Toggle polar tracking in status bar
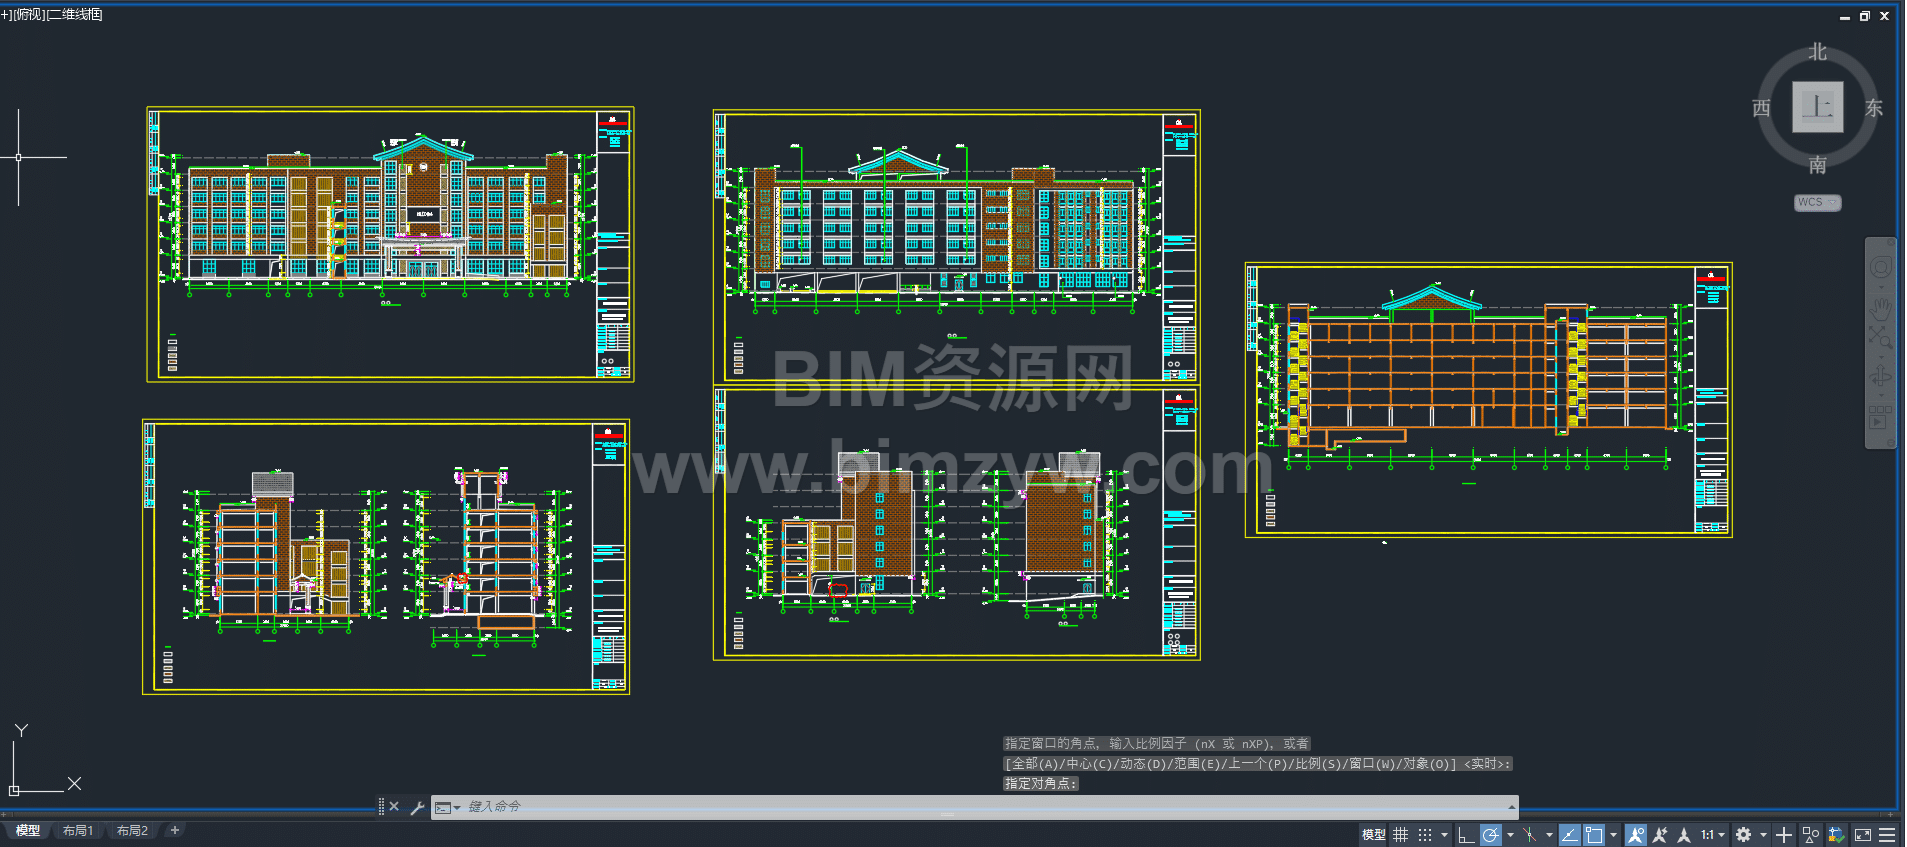The image size is (1907, 847). (x=1490, y=835)
